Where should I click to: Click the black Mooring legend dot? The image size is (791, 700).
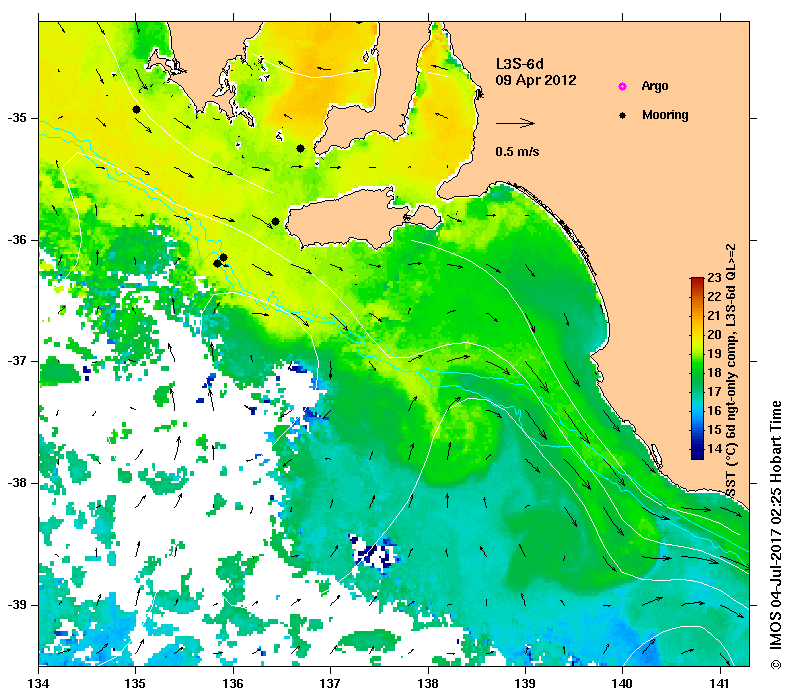pyautogui.click(x=623, y=115)
